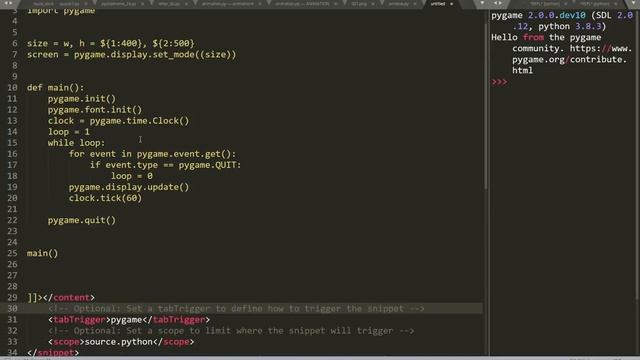Click 'if event.type == pygame.QUIT:' line
The image size is (640, 360).
coord(166,164)
